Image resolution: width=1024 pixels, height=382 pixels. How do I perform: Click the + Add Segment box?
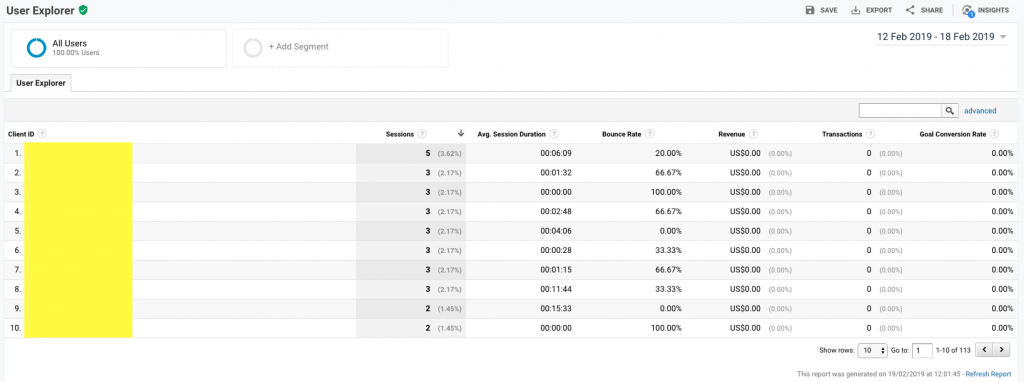tap(341, 48)
